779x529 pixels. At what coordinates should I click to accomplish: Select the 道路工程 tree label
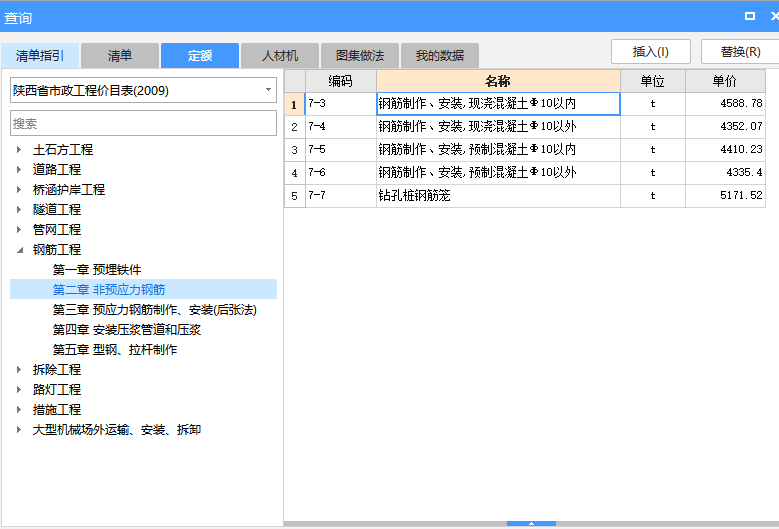[57, 169]
